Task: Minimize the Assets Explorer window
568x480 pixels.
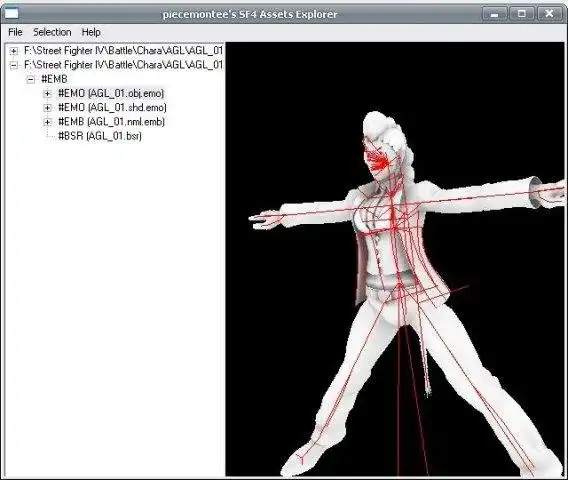Action: (x=494, y=14)
